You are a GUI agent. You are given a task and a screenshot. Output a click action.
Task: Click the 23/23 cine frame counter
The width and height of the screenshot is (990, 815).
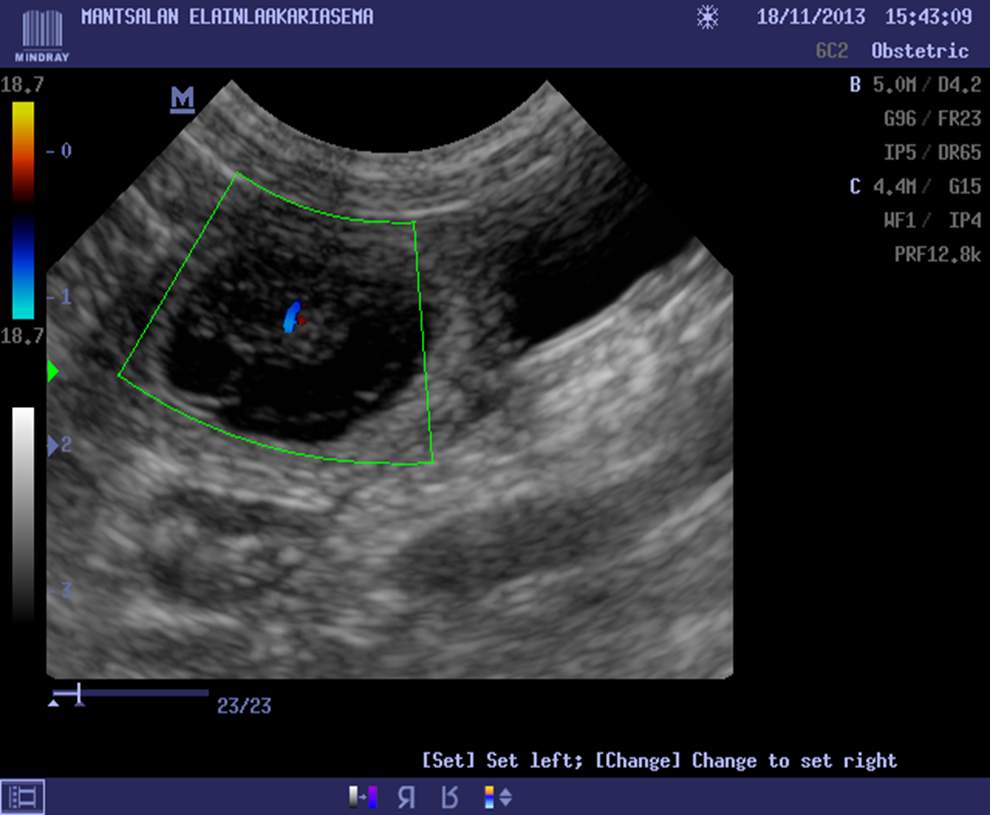pos(245,704)
